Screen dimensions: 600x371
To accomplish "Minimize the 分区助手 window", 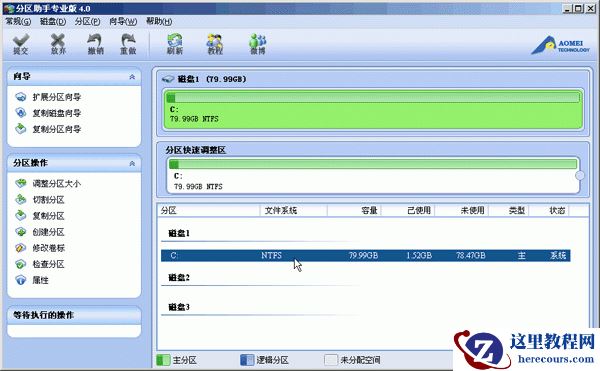I will click(567, 8).
